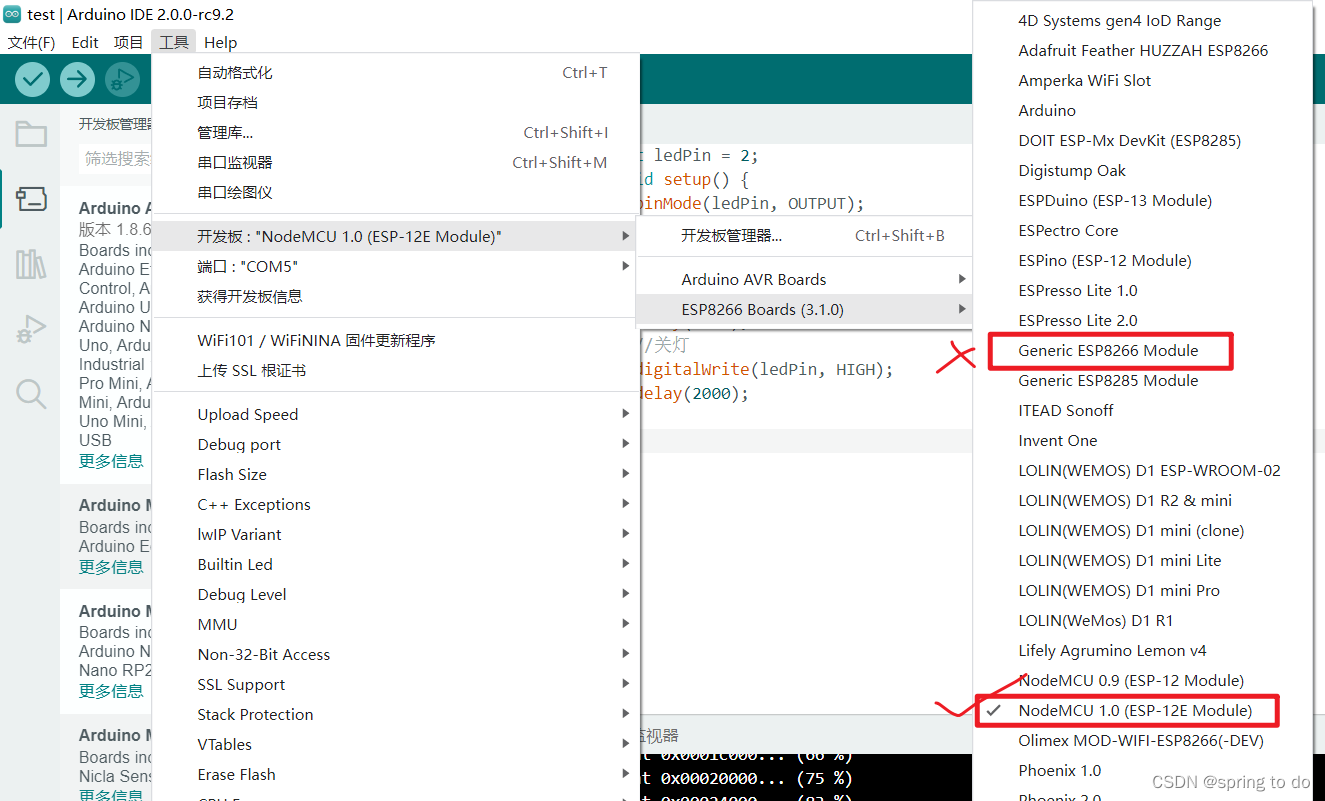Expand Non-32-Bit Access submenu
1325x801 pixels.
click(x=396, y=655)
